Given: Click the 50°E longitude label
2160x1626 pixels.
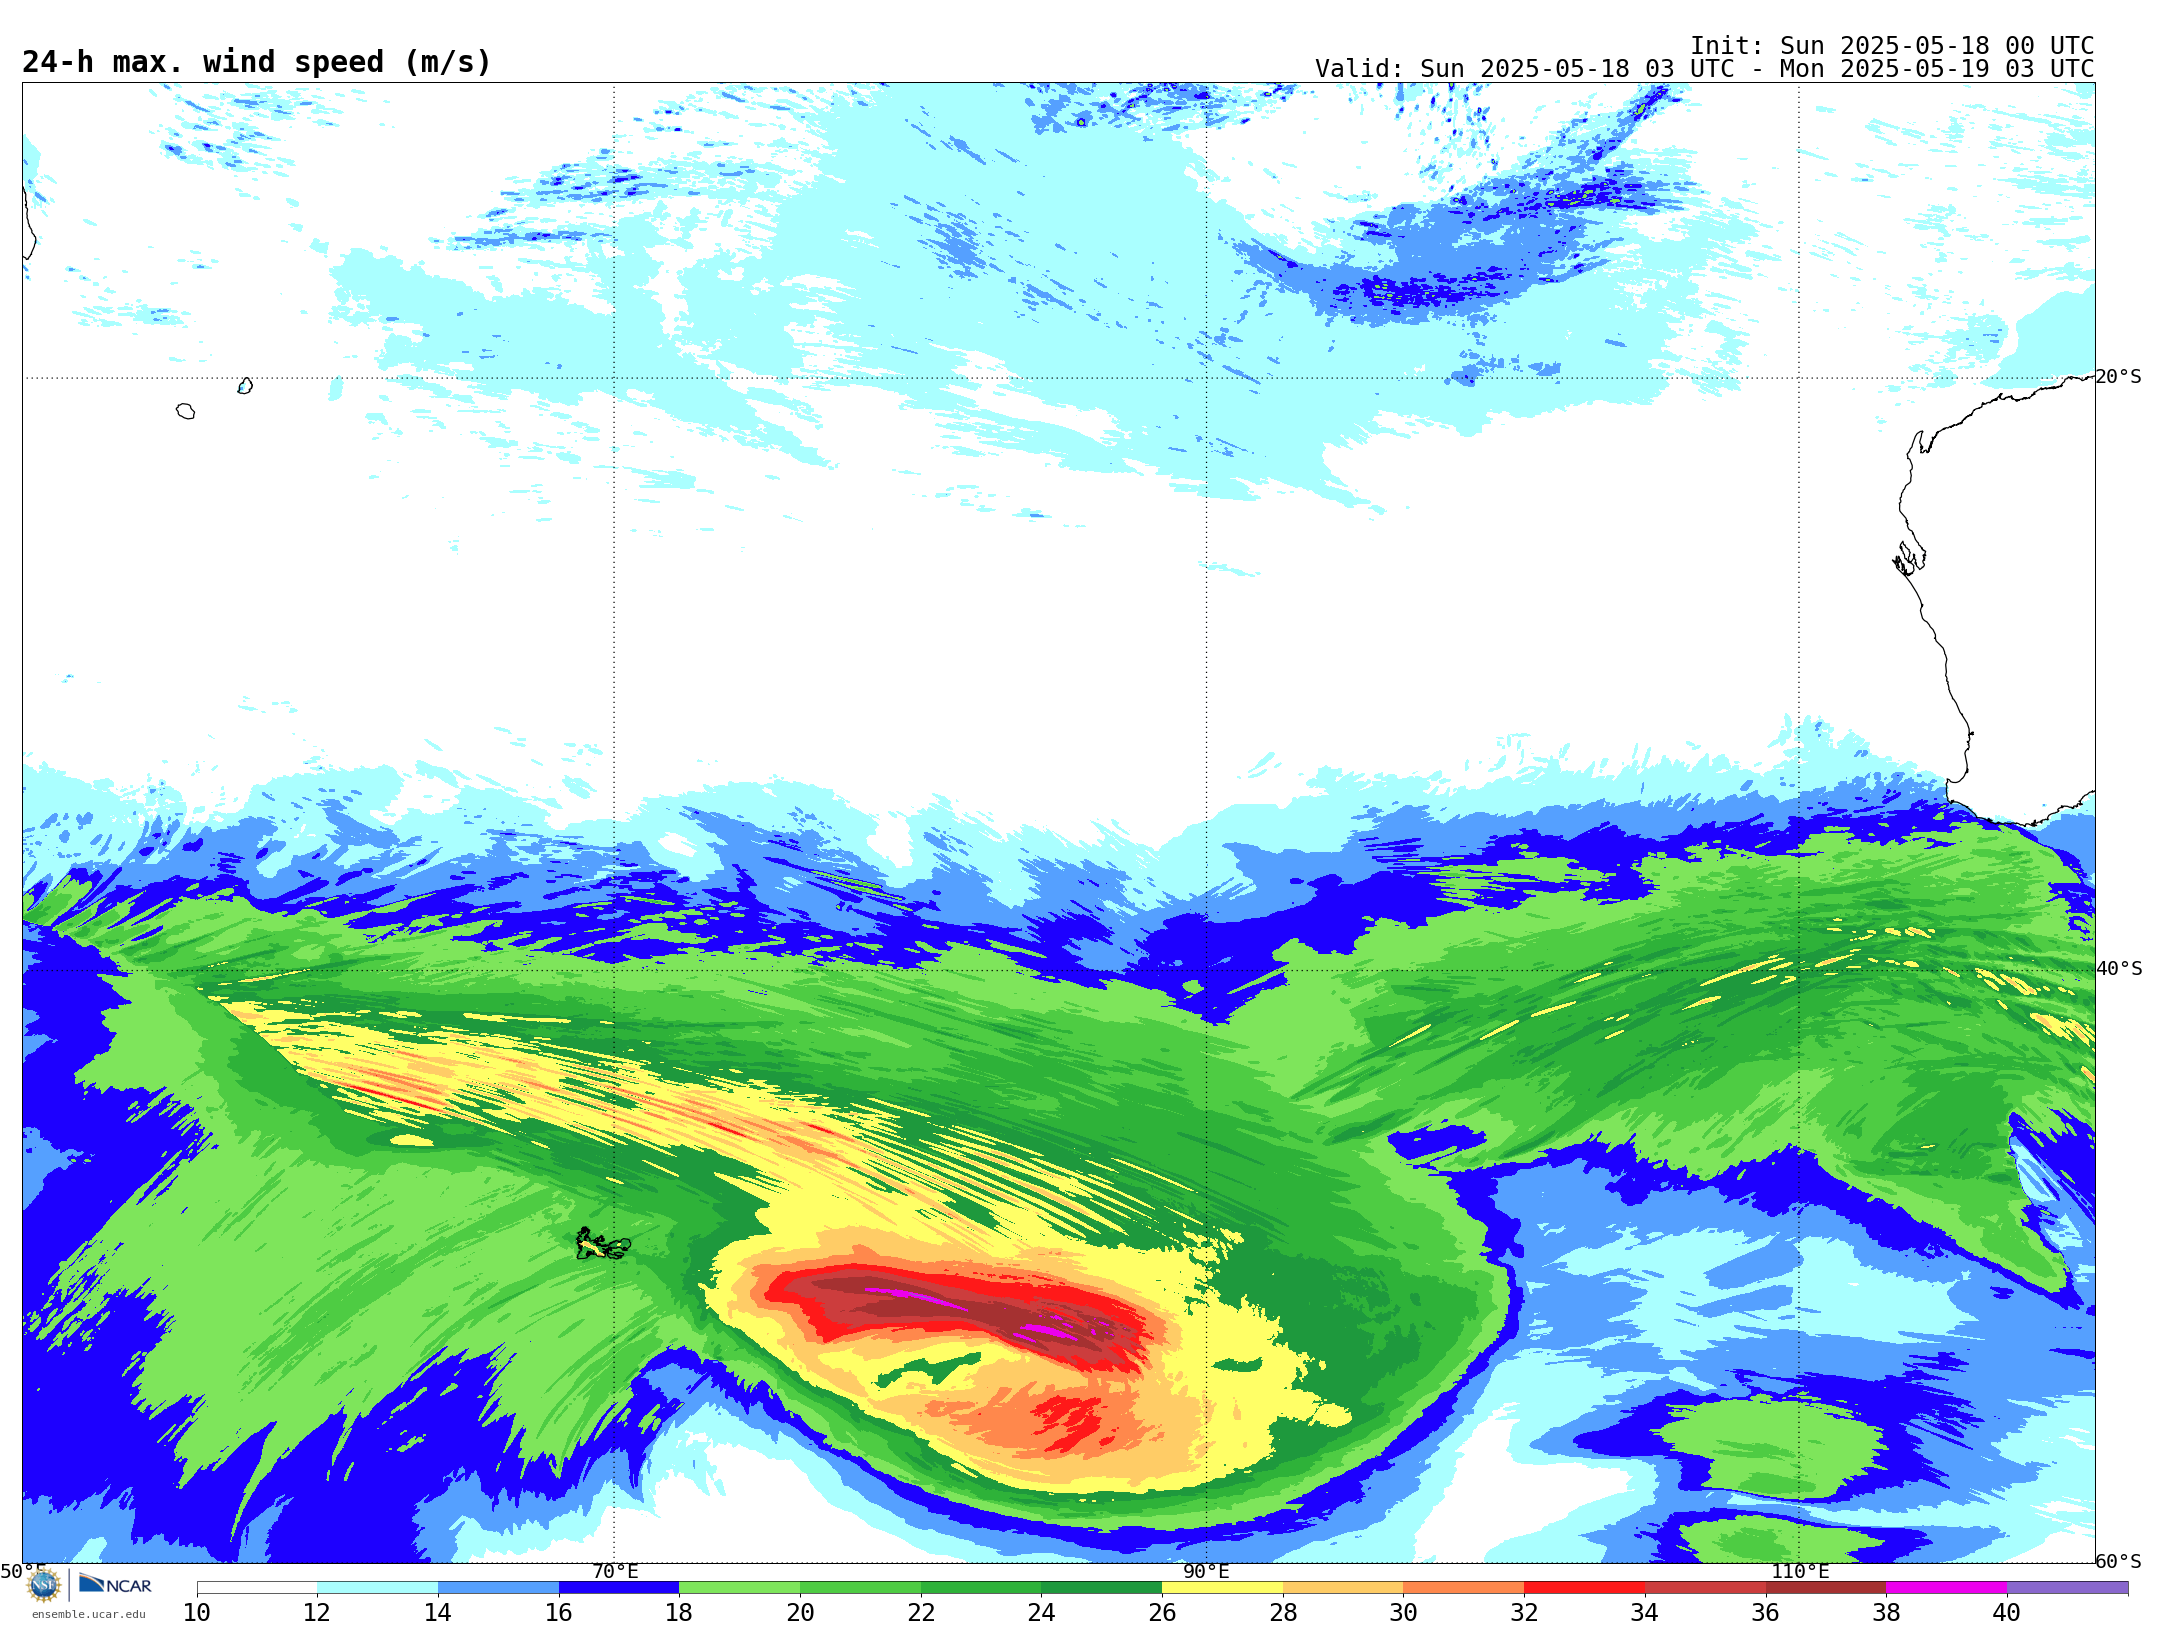Looking at the screenshot, I should (22, 1571).
